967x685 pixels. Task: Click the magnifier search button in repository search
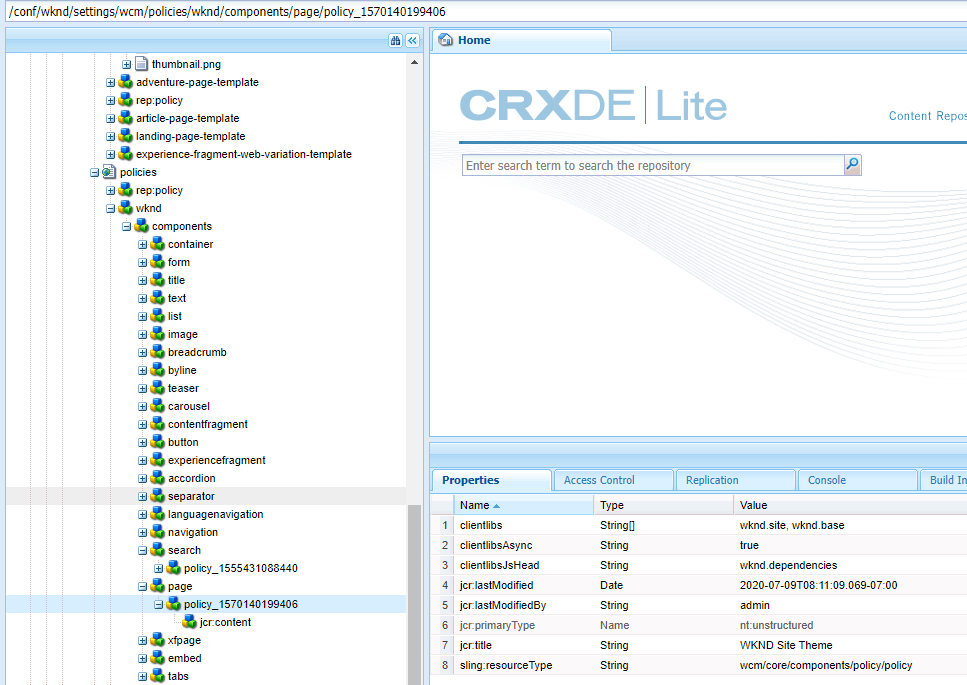[852, 165]
